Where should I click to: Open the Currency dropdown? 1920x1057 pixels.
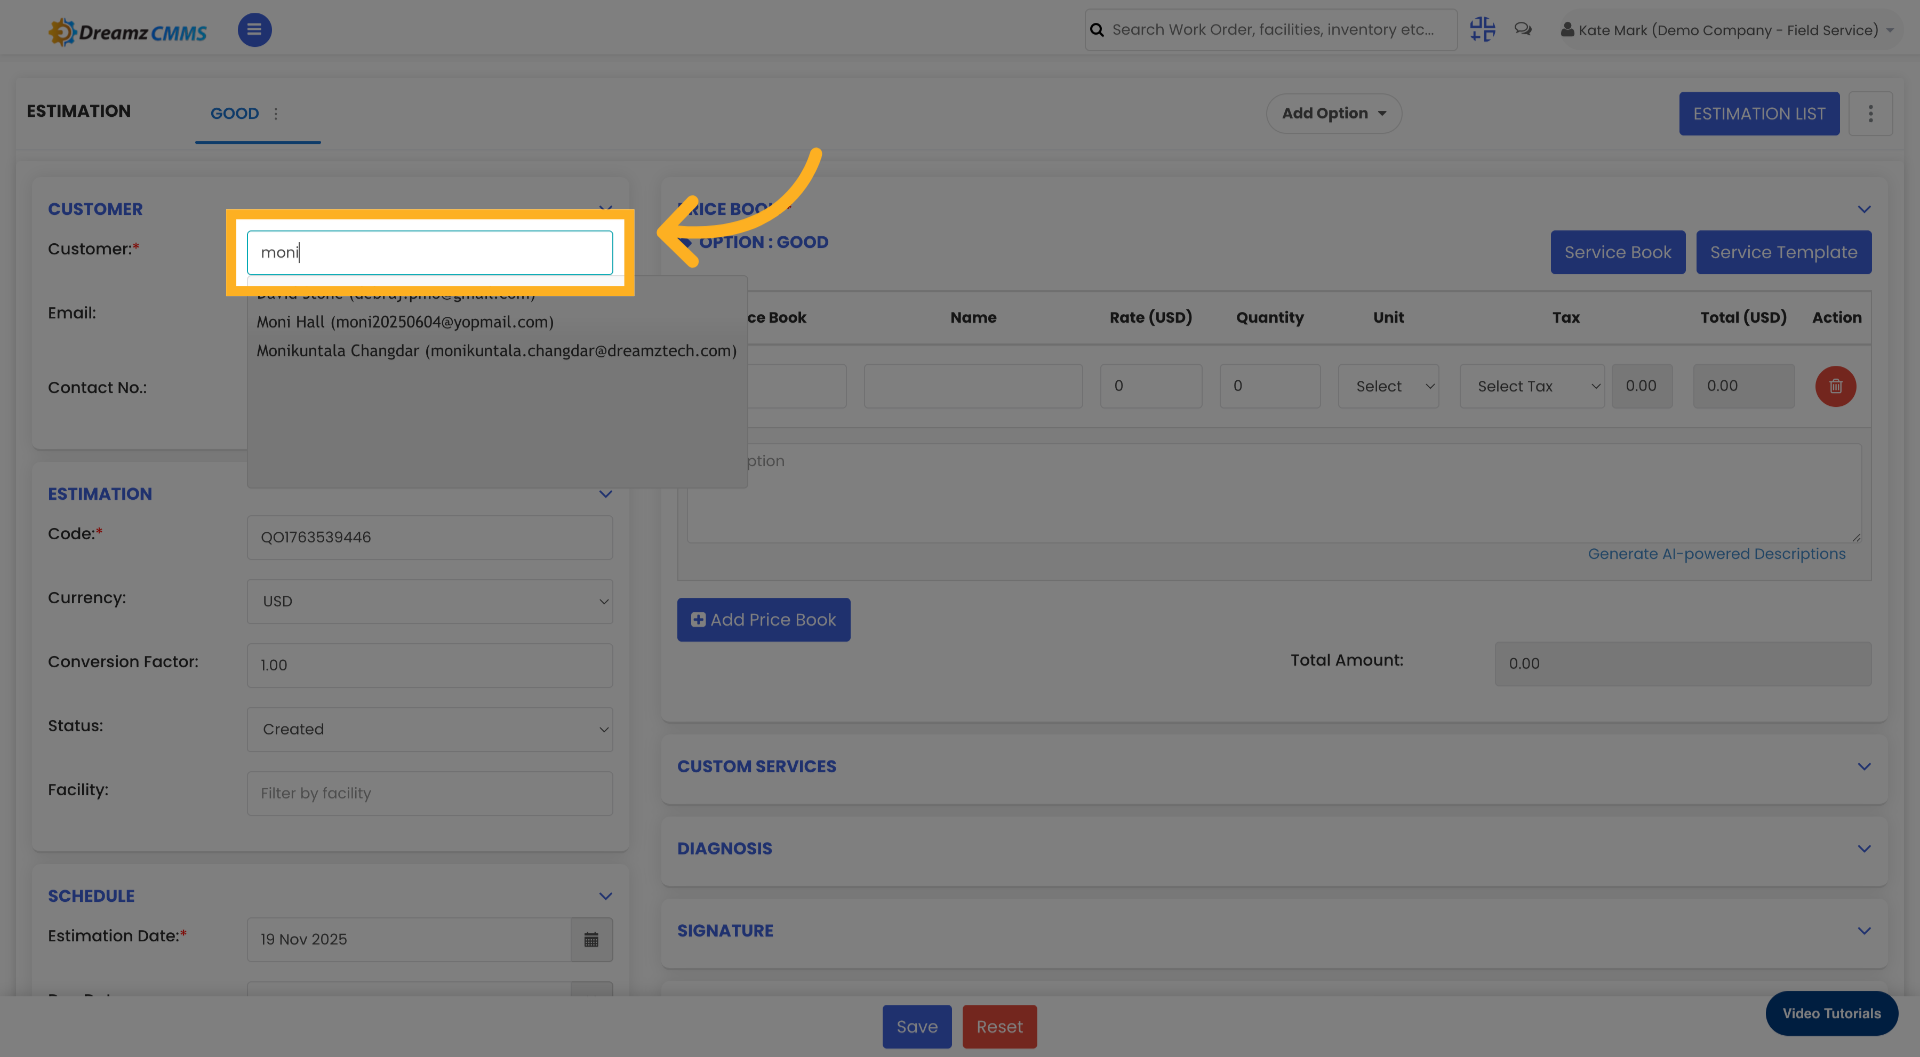429,601
